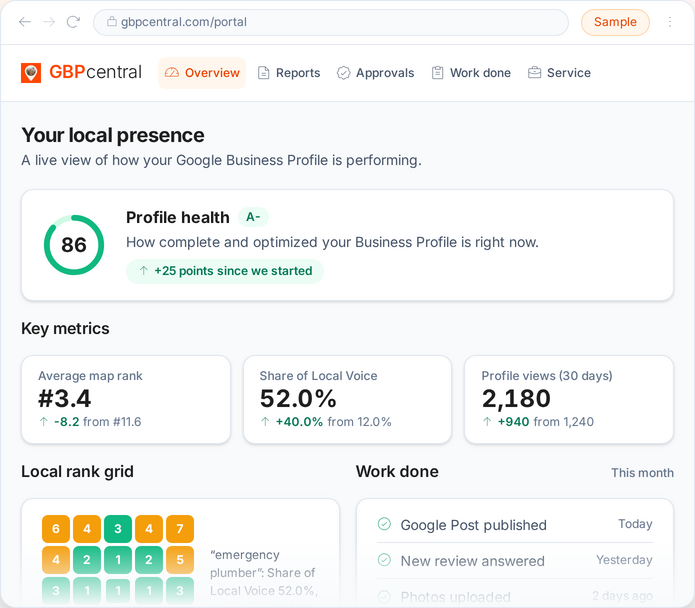This screenshot has width=695, height=608.
Task: Click the Local rank grid heading
Action: [77, 472]
